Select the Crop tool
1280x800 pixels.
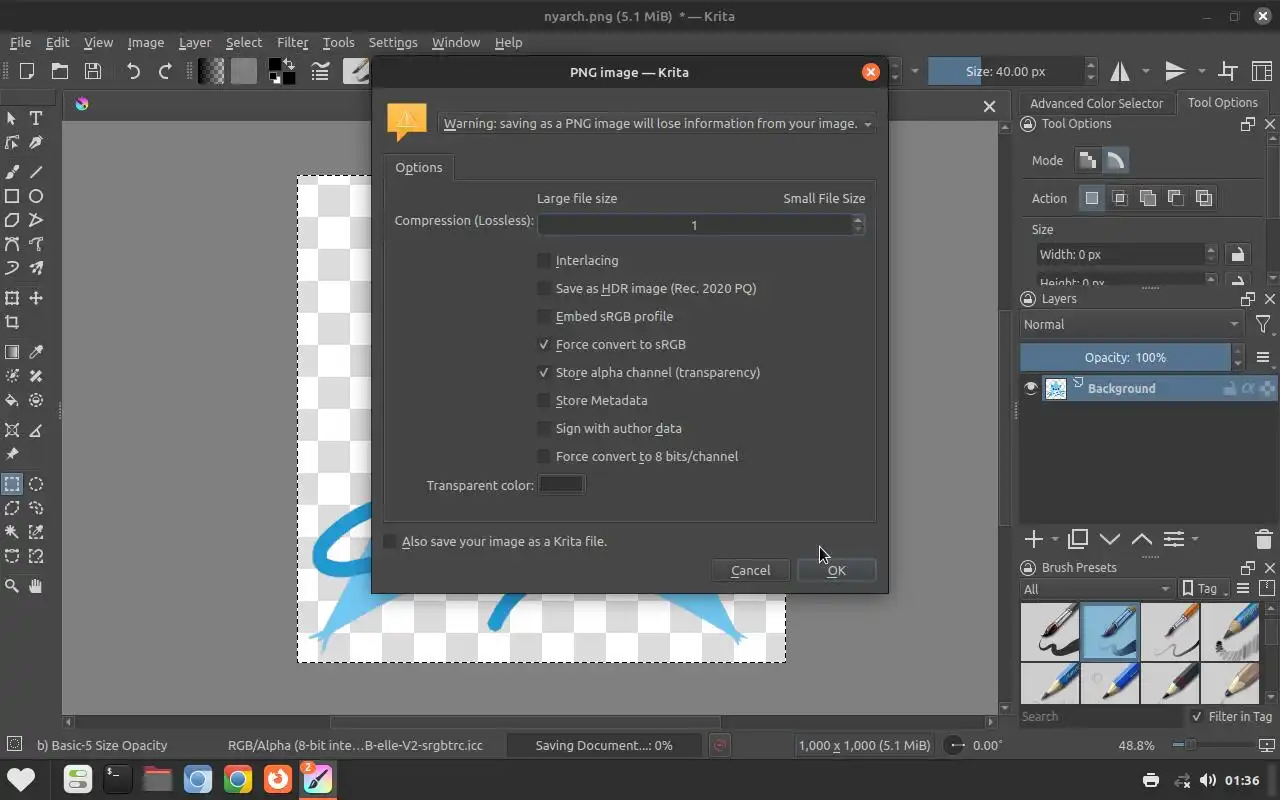point(12,322)
